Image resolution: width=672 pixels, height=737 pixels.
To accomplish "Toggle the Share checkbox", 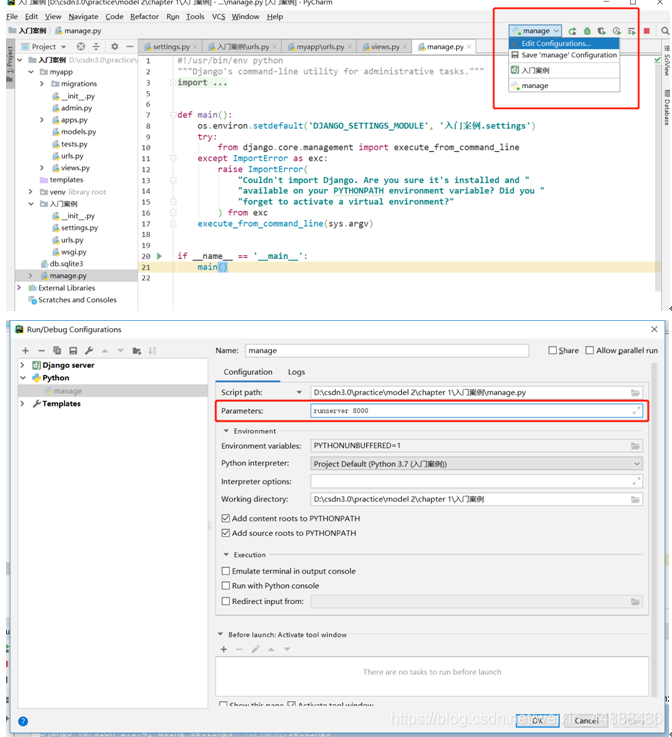I will [x=553, y=351].
